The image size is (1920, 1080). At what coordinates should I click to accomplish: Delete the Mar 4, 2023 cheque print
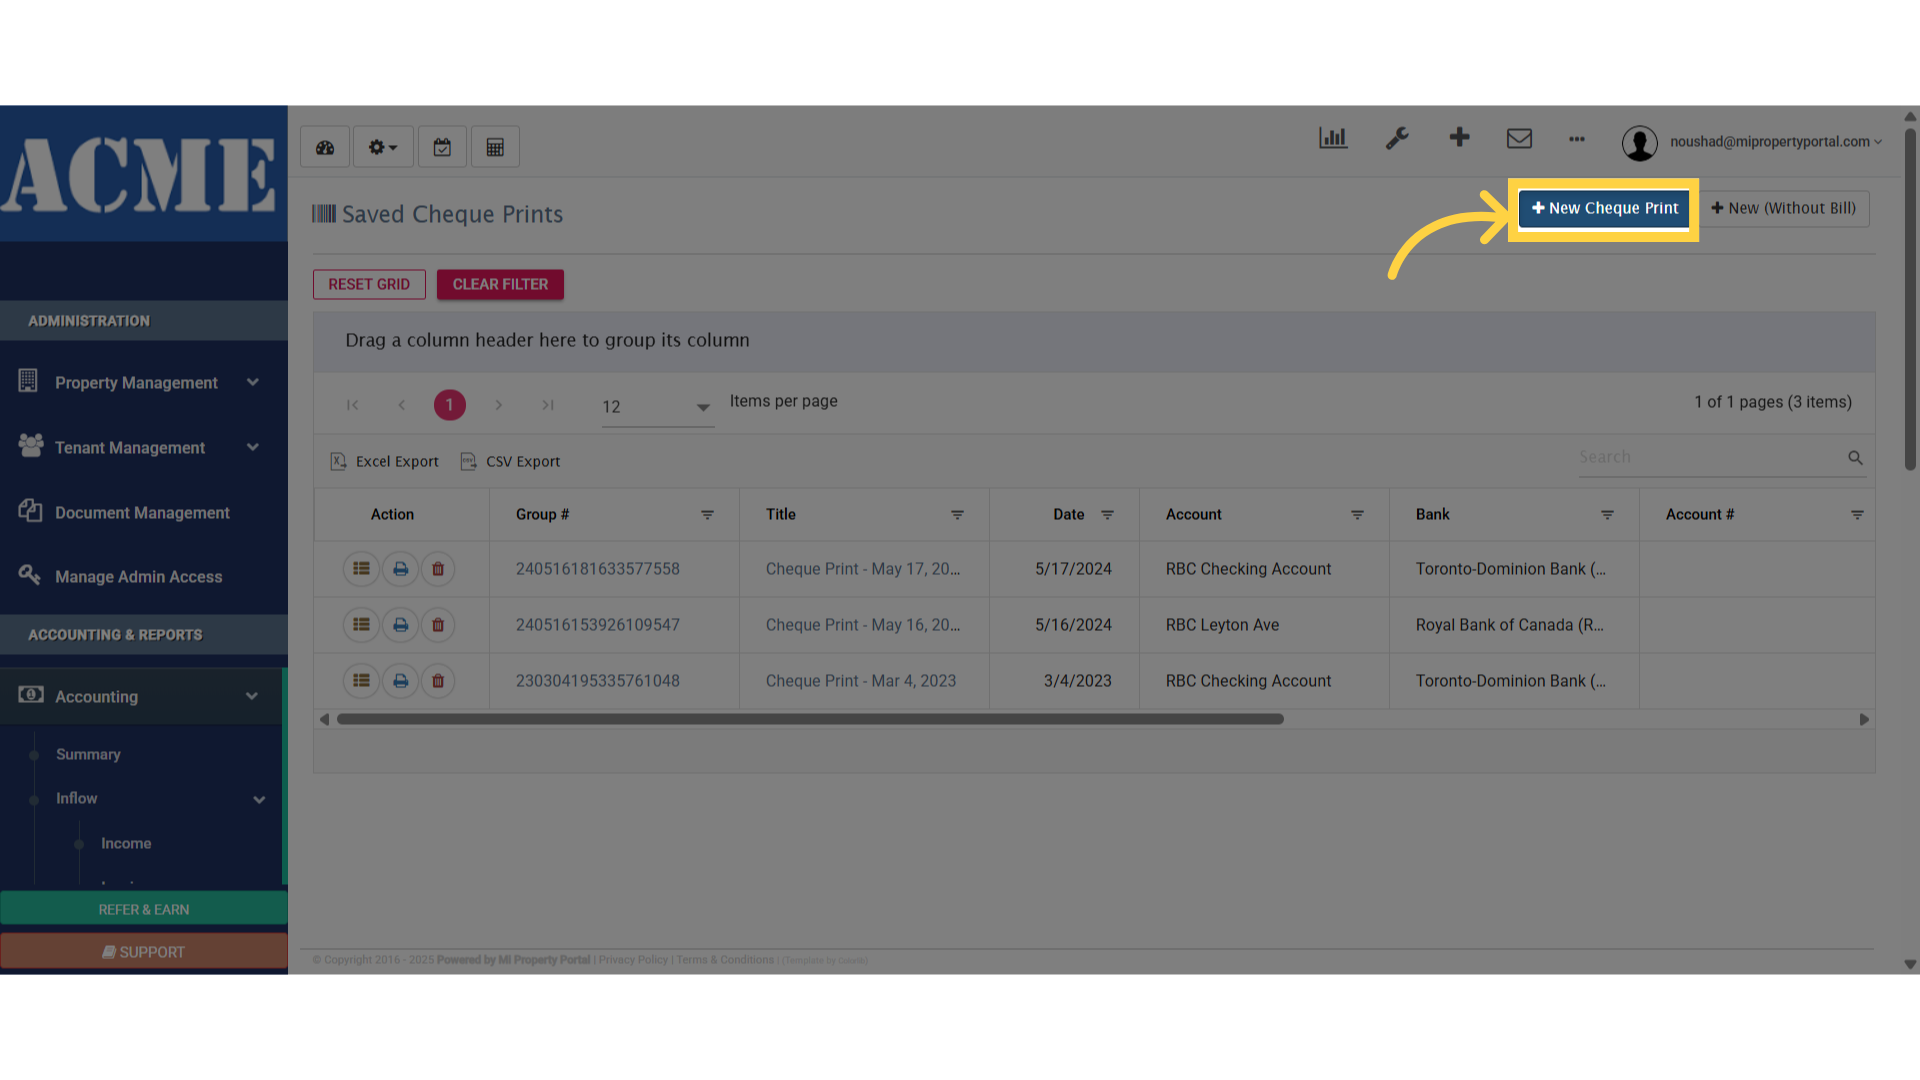438,681
